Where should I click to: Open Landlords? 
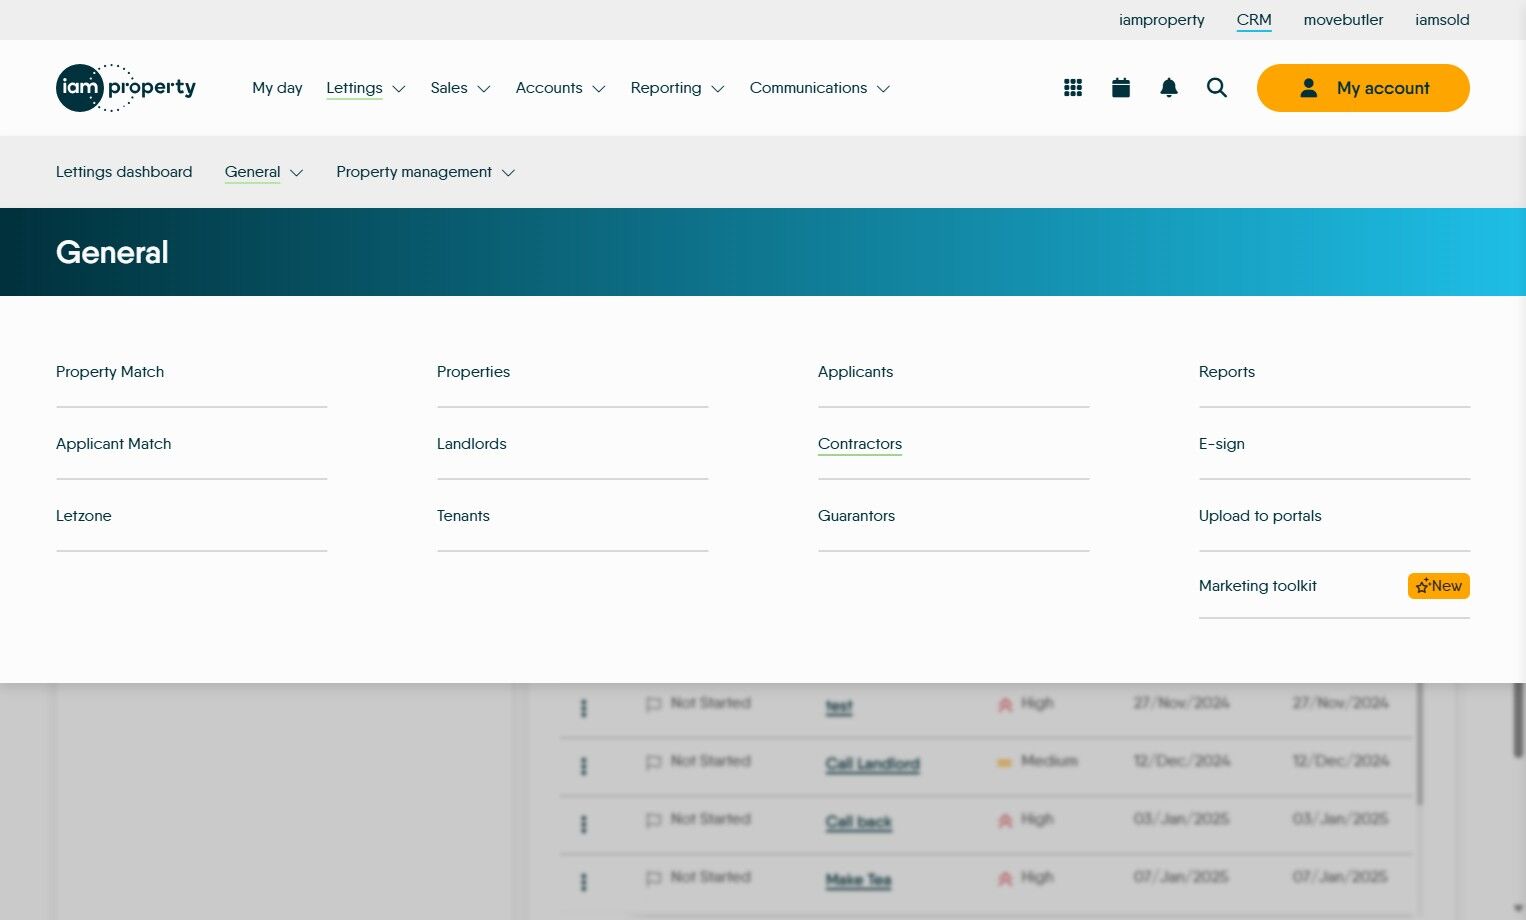(472, 444)
